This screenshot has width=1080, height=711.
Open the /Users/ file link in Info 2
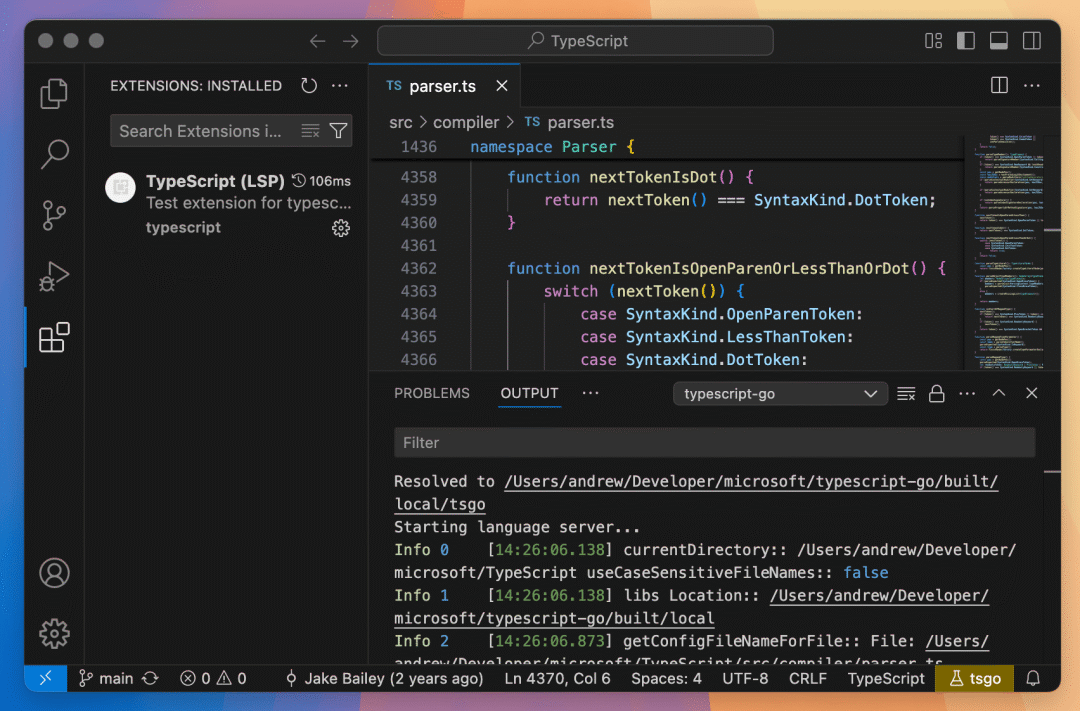(957, 641)
